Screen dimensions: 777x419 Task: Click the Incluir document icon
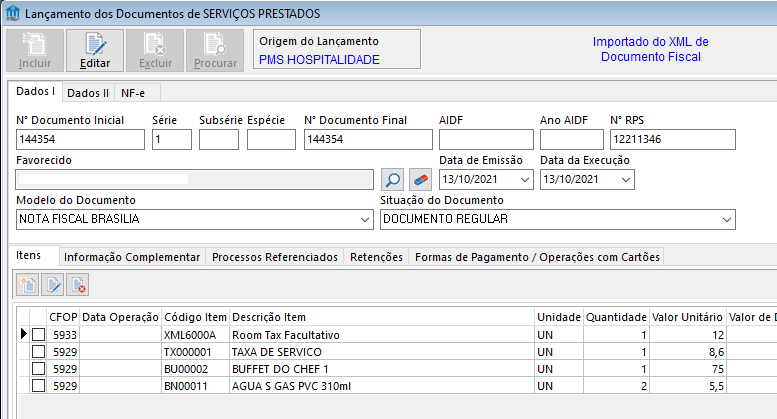pyautogui.click(x=35, y=43)
